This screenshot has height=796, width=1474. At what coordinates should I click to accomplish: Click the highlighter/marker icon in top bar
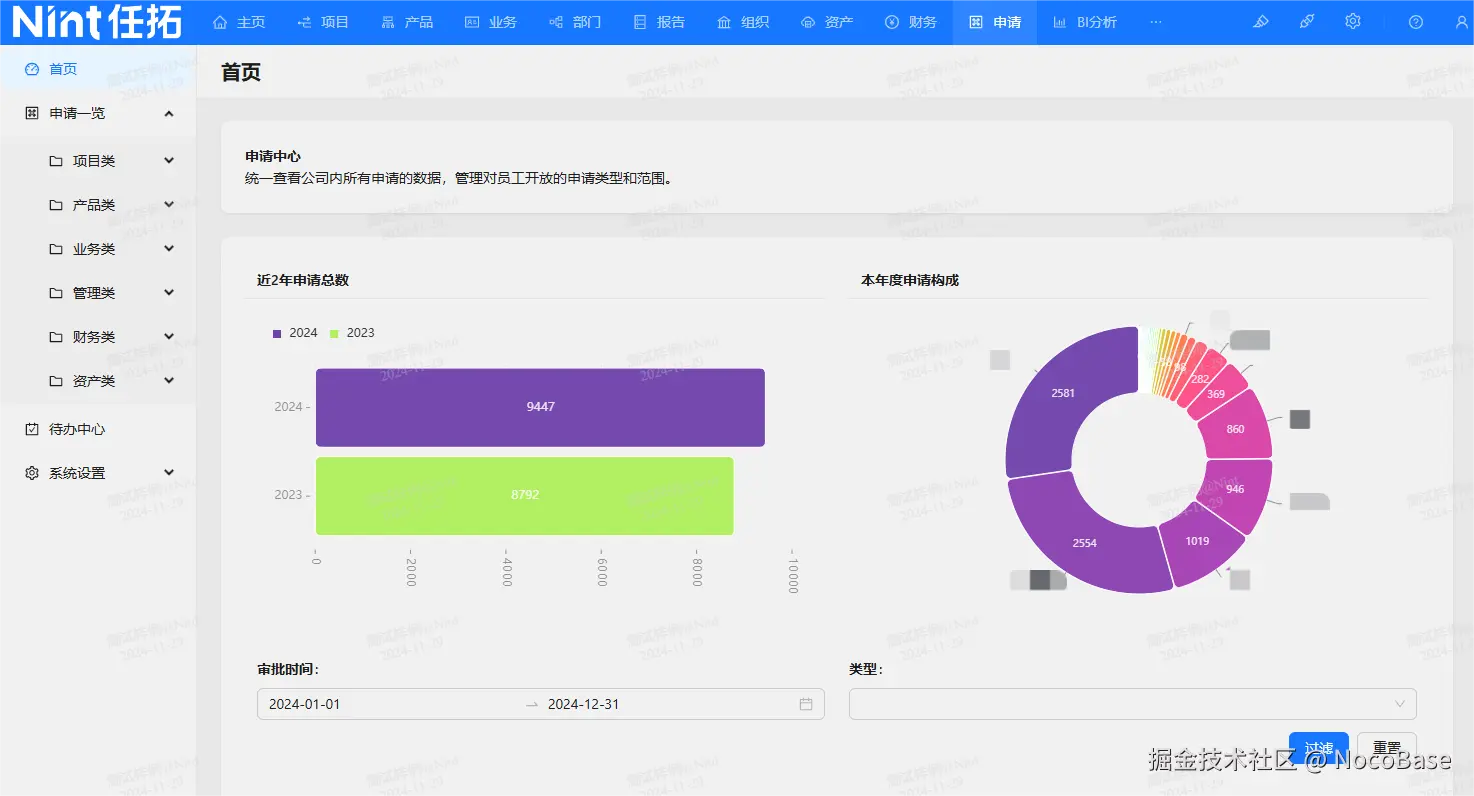point(1261,21)
